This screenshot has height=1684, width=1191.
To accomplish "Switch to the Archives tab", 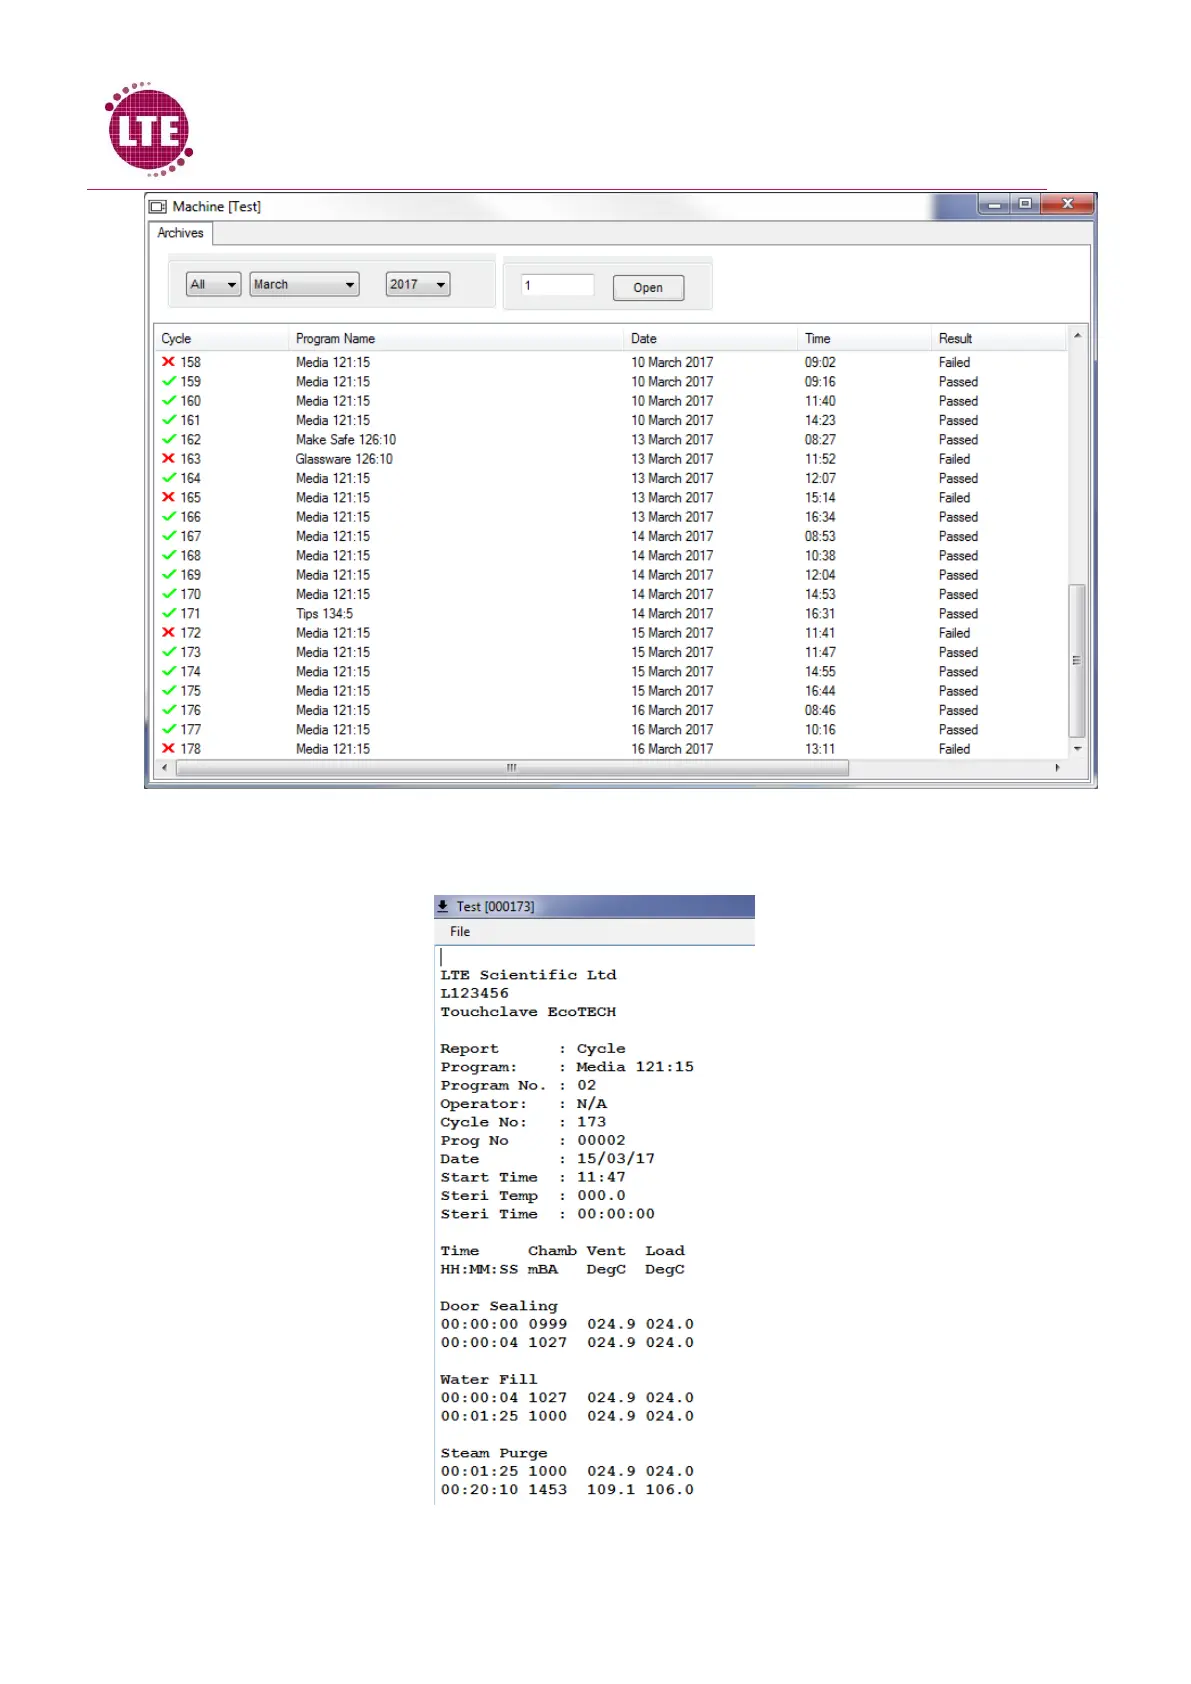I will coord(180,233).
